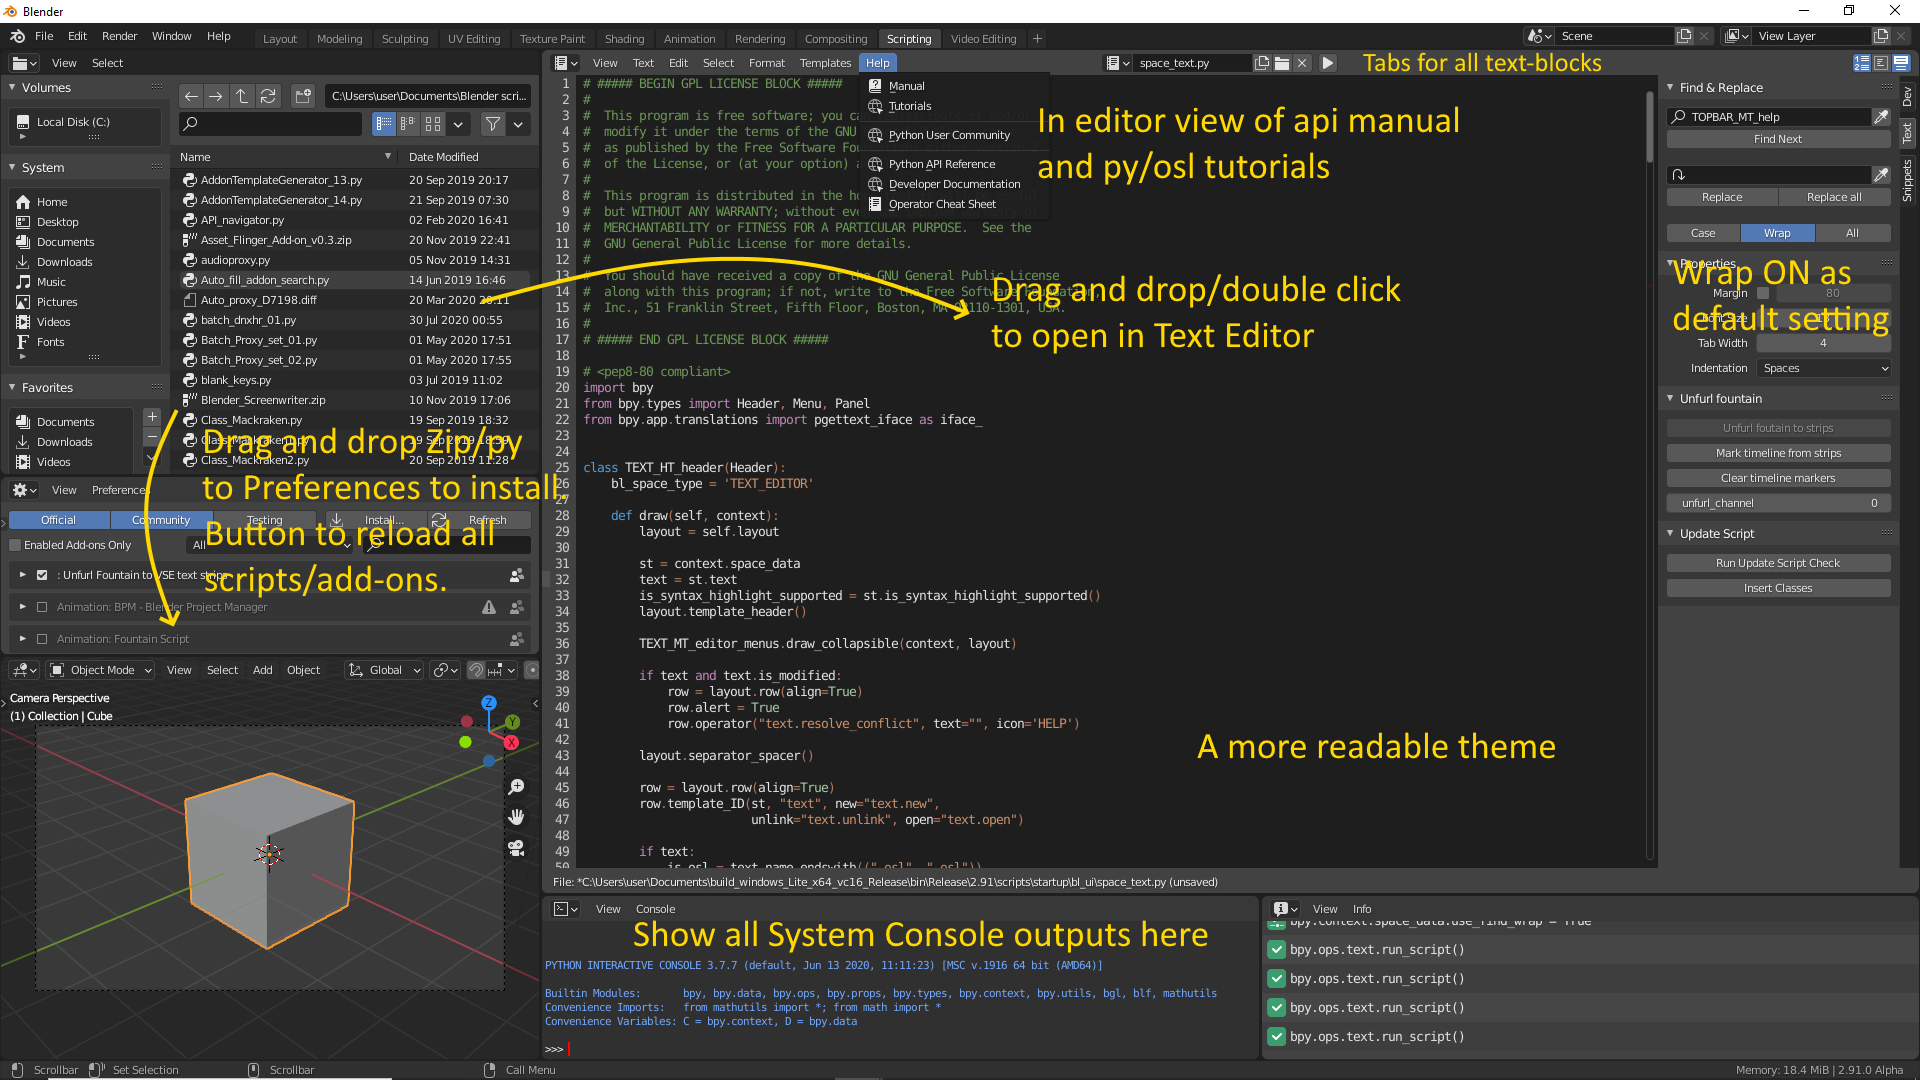
Task: Refresh the file browser listing
Action: [268, 96]
